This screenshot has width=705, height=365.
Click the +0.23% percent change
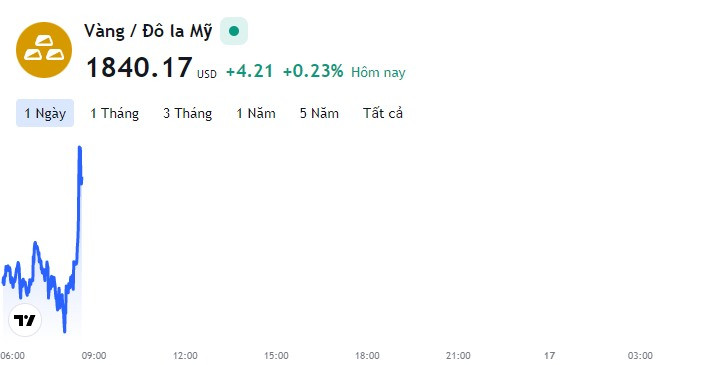313,71
